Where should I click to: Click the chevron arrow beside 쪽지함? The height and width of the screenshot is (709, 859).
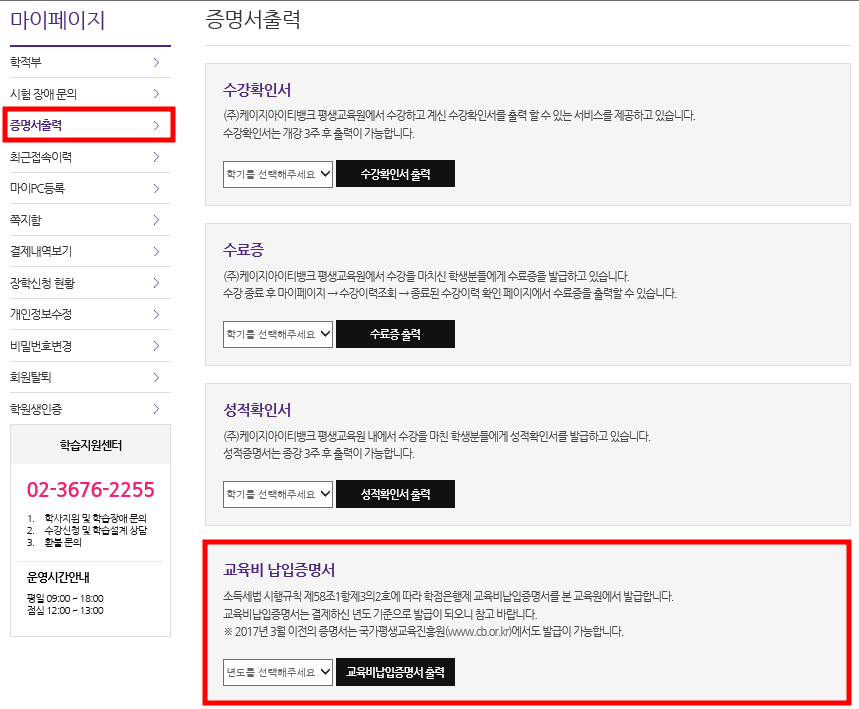tap(156, 220)
